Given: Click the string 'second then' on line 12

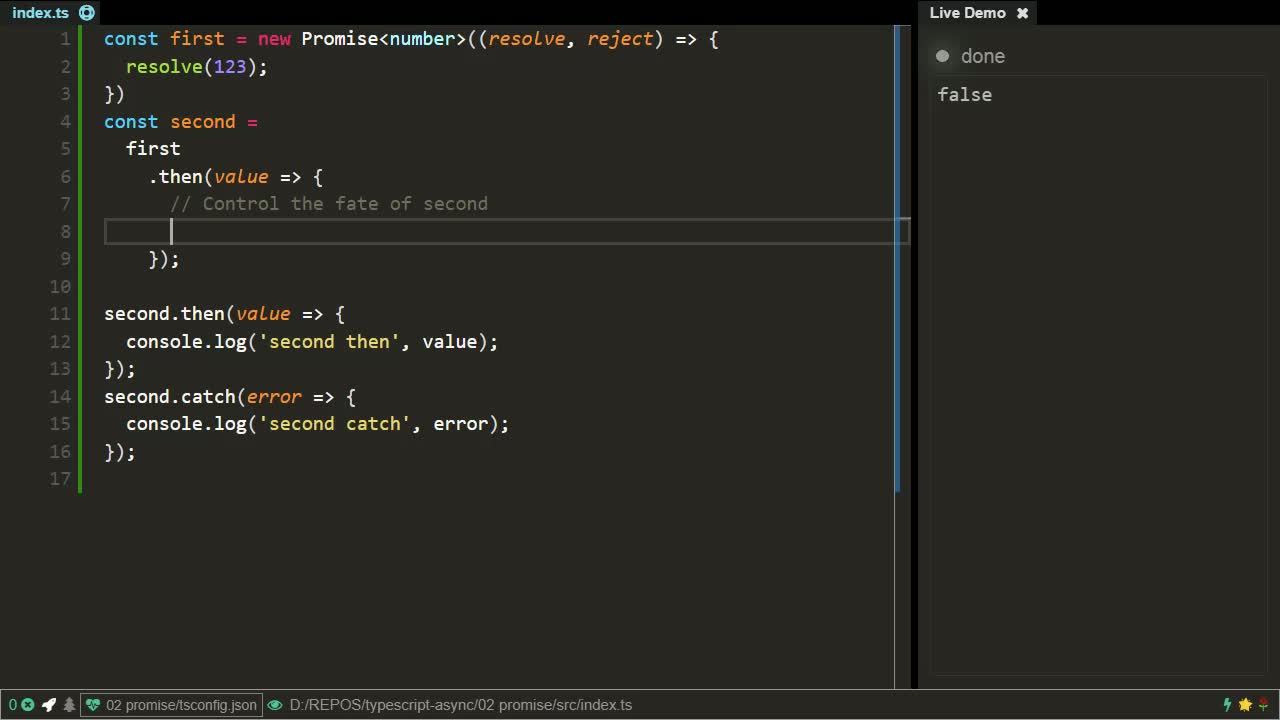Looking at the screenshot, I should tap(329, 342).
